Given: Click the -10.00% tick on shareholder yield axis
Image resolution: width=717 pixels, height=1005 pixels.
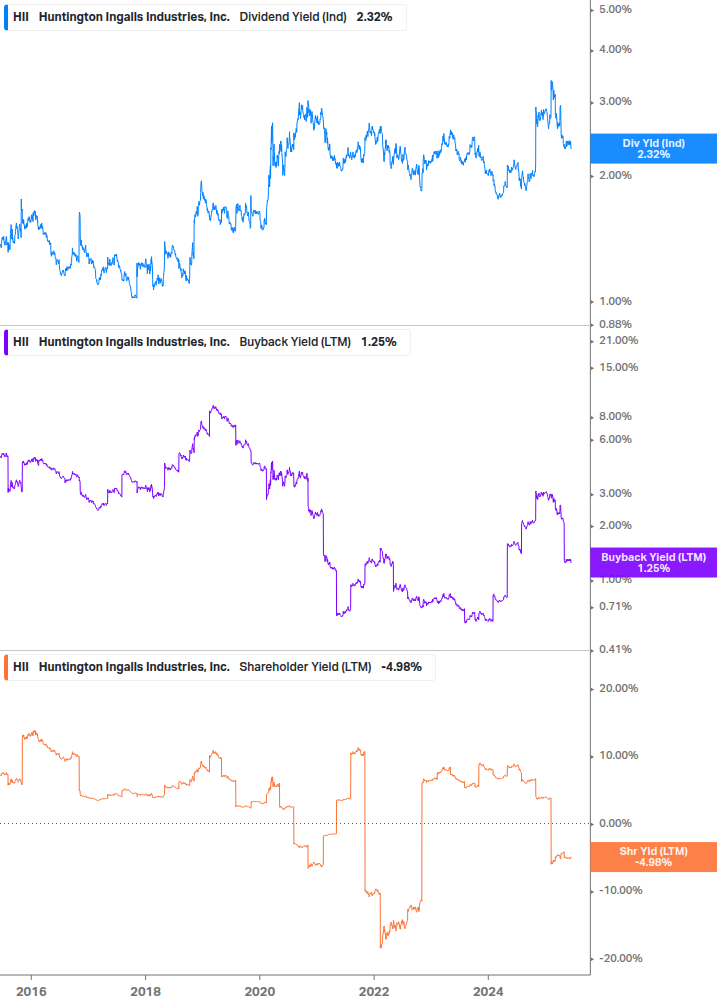Looking at the screenshot, I should [x=620, y=890].
